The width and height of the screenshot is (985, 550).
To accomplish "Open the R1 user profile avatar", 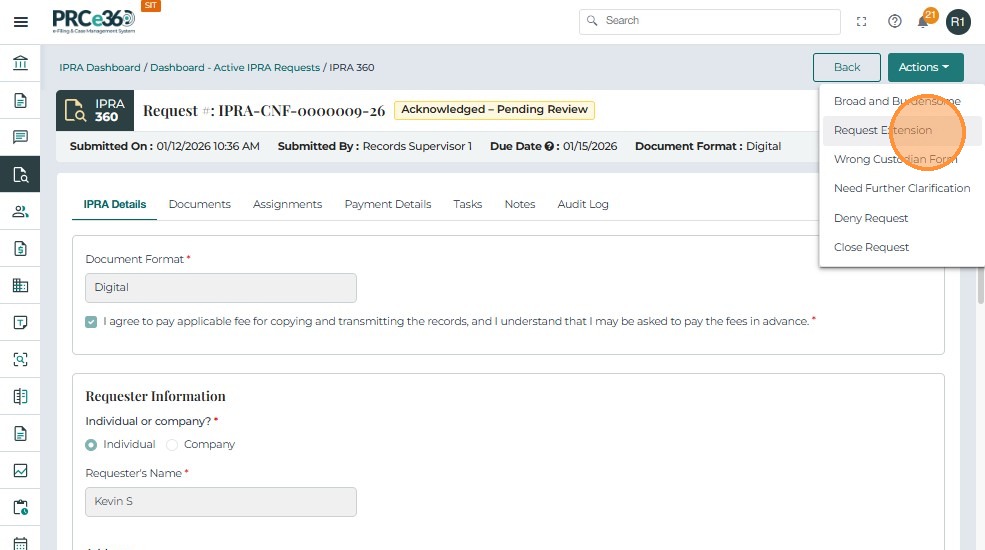I will 958,22.
